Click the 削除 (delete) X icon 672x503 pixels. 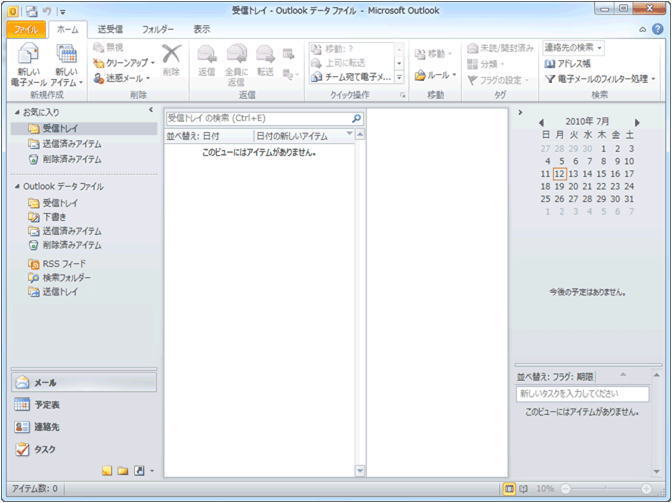coord(171,54)
